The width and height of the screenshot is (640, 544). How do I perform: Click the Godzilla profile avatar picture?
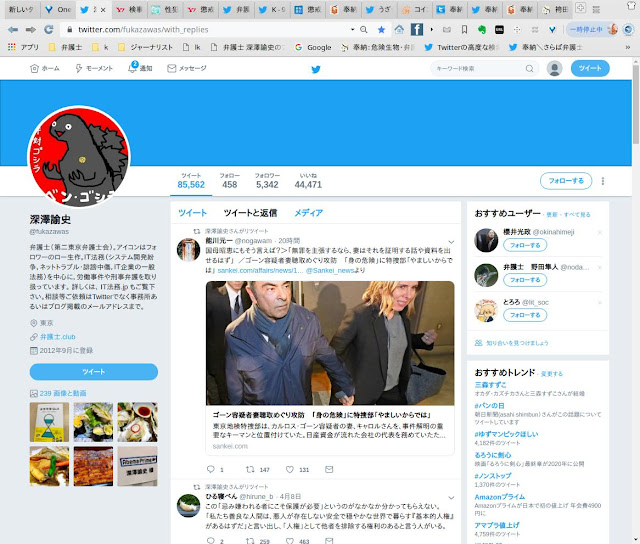pos(79,157)
